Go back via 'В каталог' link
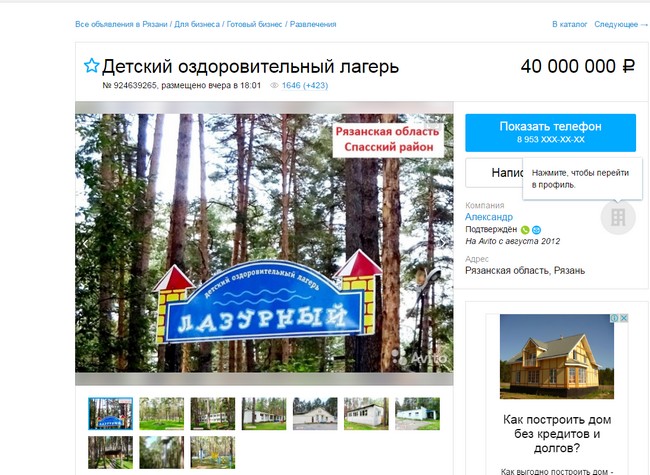 (x=570, y=24)
